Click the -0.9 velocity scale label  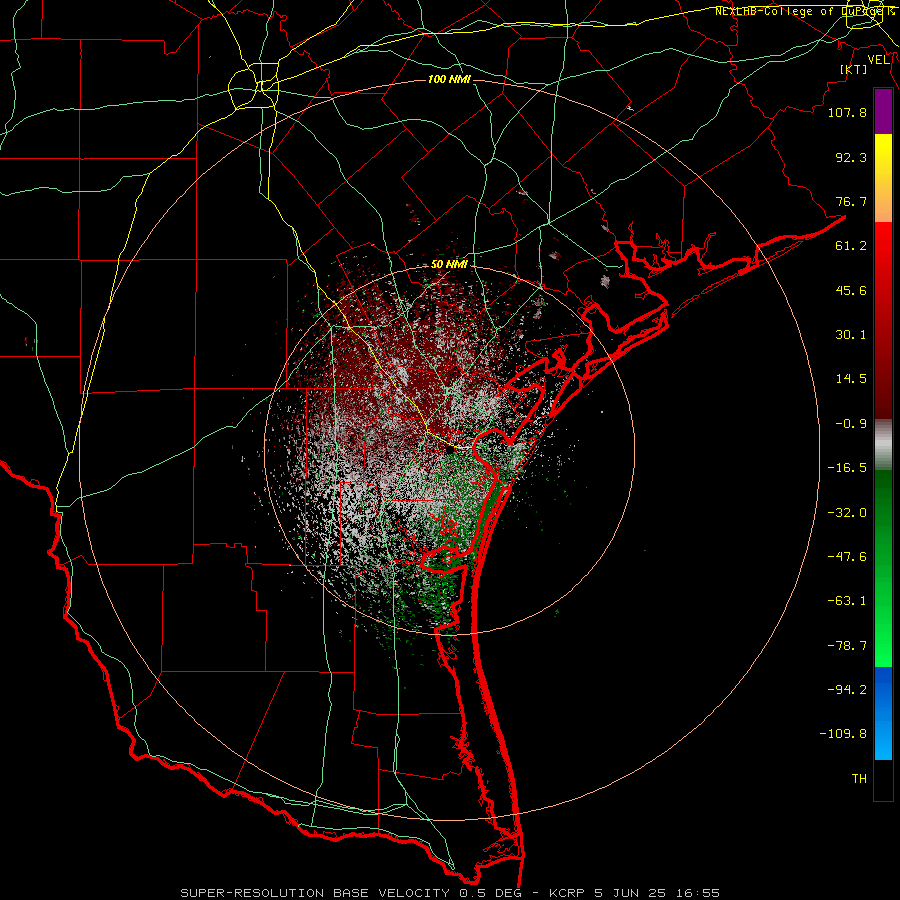click(x=851, y=424)
